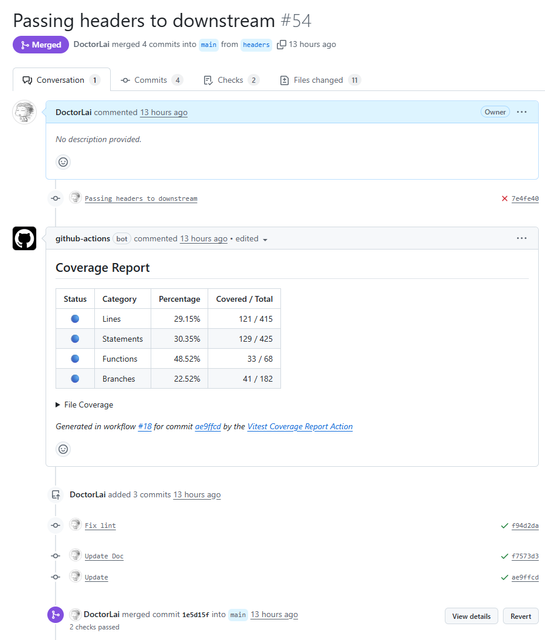
Task: Open the 'Update' commit
Action: (96, 578)
